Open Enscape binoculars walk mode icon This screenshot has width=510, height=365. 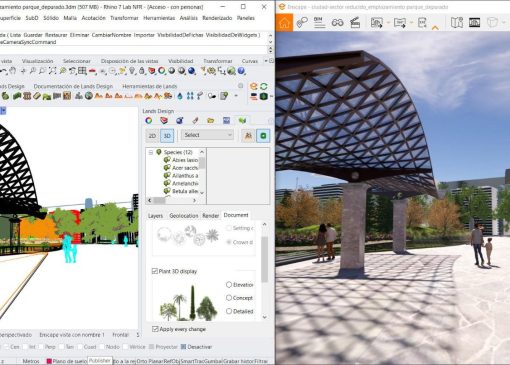[337, 23]
